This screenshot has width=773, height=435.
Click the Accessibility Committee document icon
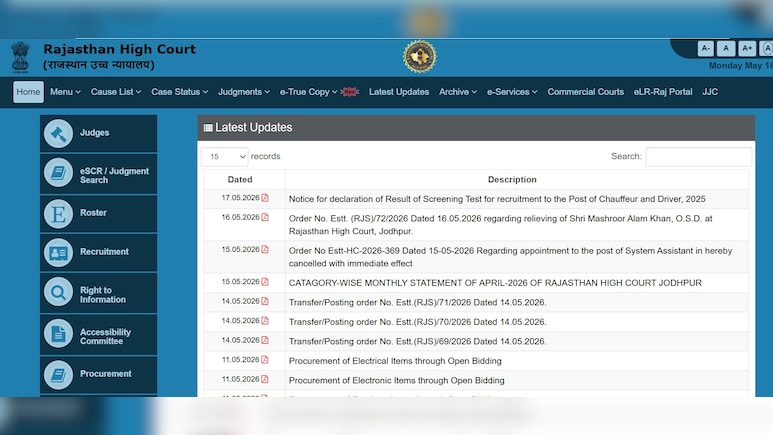(x=58, y=333)
